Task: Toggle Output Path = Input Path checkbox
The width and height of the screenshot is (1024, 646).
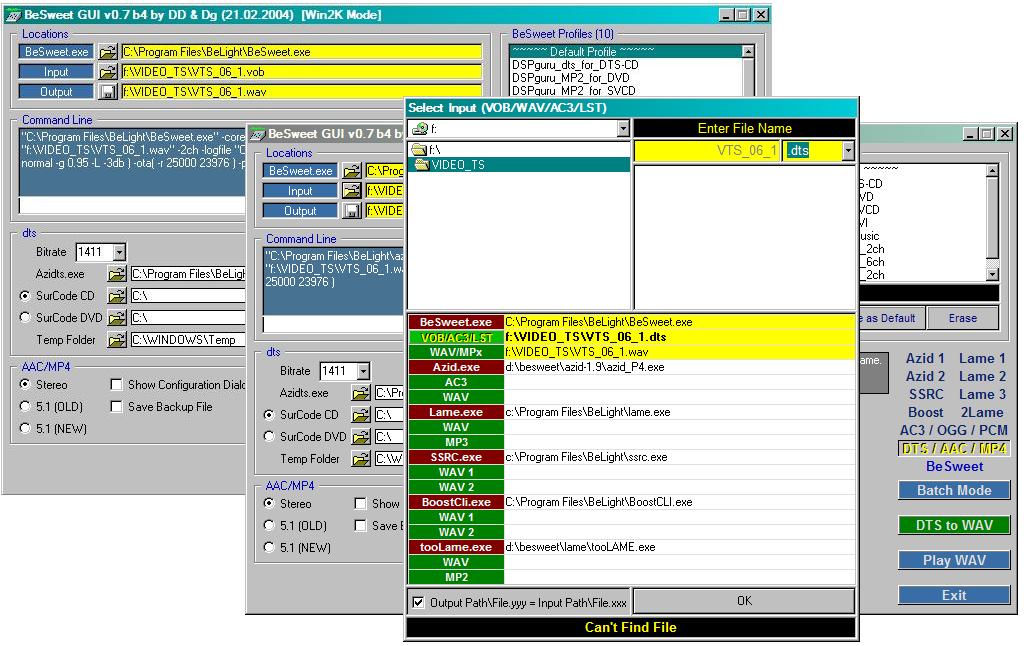Action: pyautogui.click(x=418, y=602)
